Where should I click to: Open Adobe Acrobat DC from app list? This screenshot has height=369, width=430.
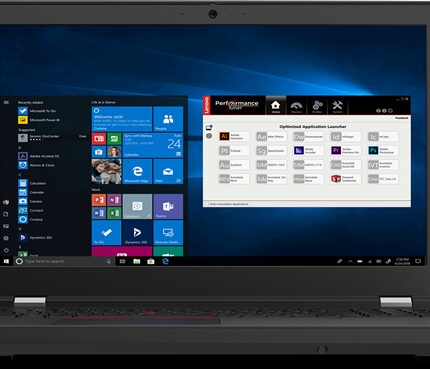pos(39,156)
